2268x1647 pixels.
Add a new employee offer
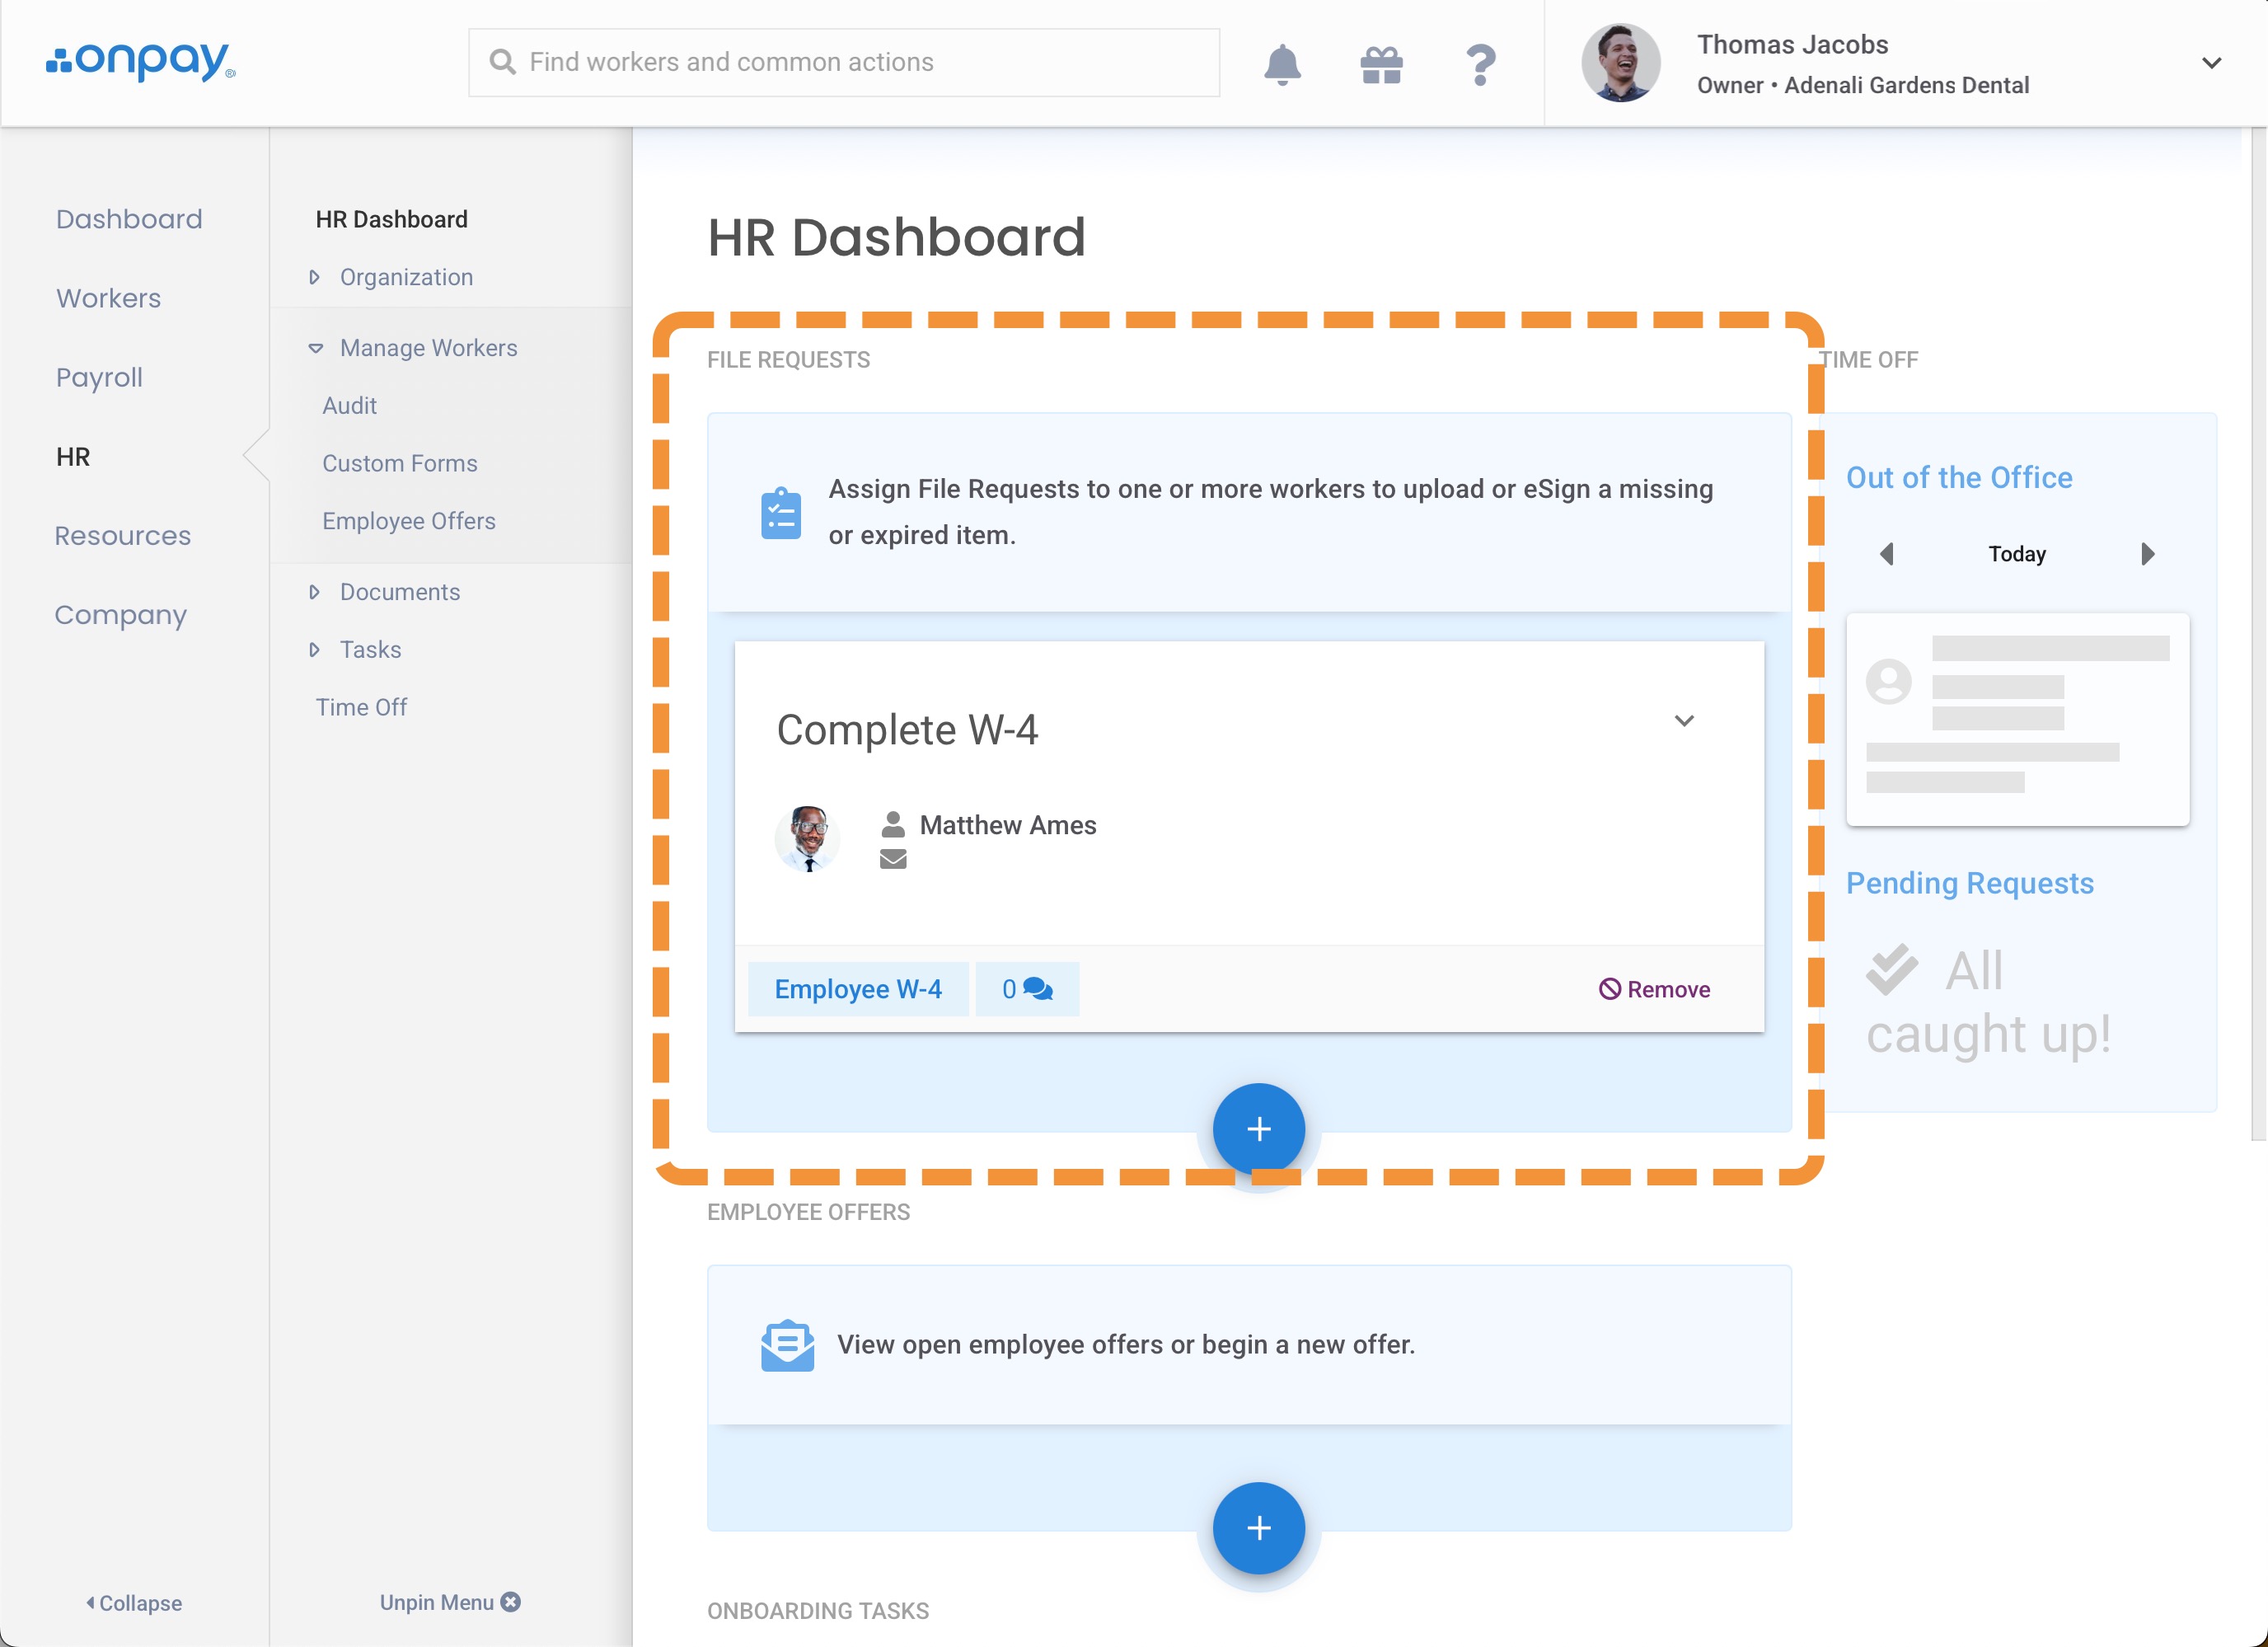tap(1258, 1527)
